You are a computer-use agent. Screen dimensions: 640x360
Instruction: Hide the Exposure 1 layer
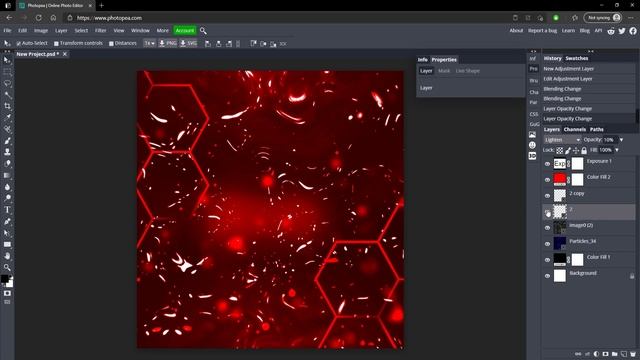click(x=547, y=164)
